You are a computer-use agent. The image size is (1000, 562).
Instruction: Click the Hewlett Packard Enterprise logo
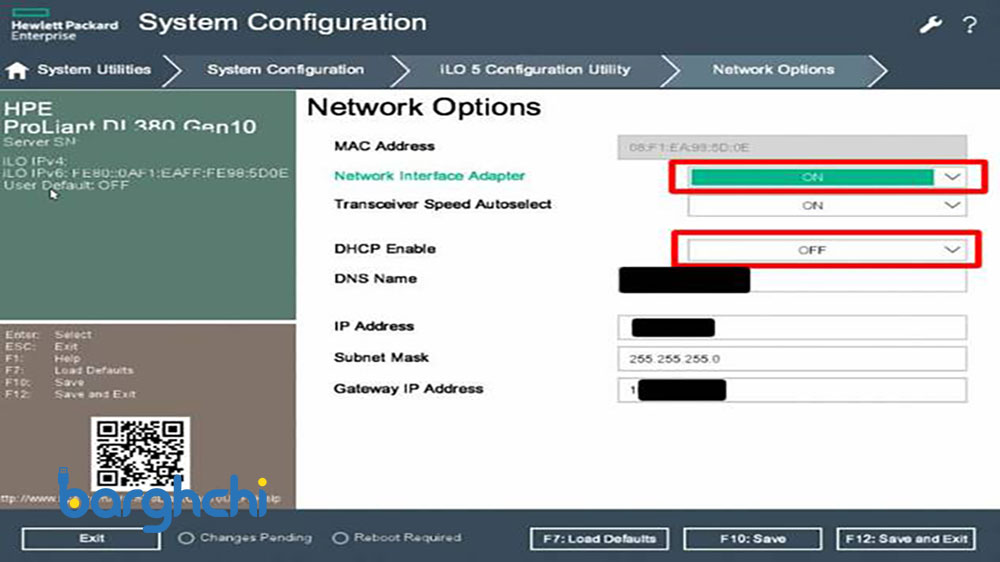click(x=64, y=25)
